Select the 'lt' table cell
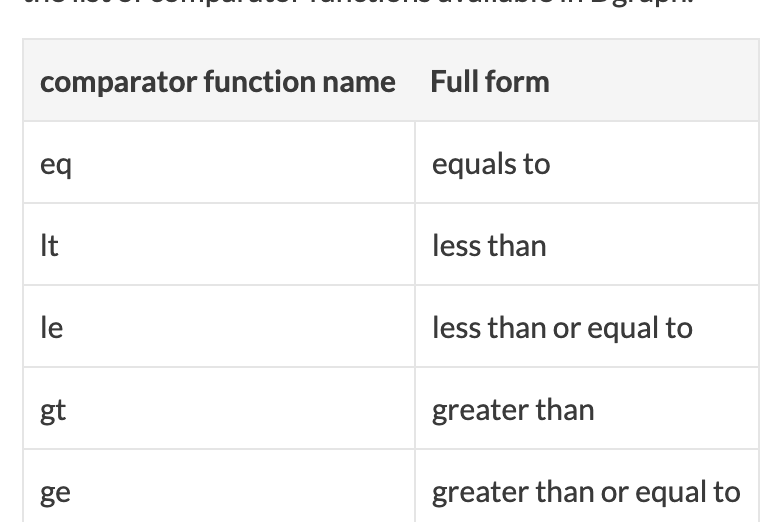Image resolution: width=760 pixels, height=522 pixels. click(49, 246)
